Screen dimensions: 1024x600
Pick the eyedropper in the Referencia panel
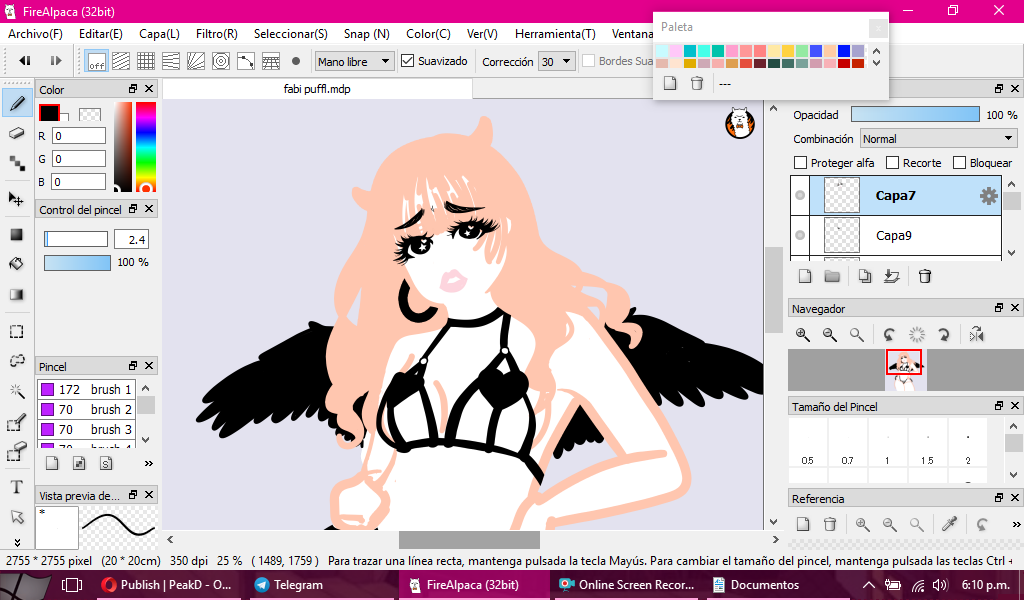click(x=950, y=524)
